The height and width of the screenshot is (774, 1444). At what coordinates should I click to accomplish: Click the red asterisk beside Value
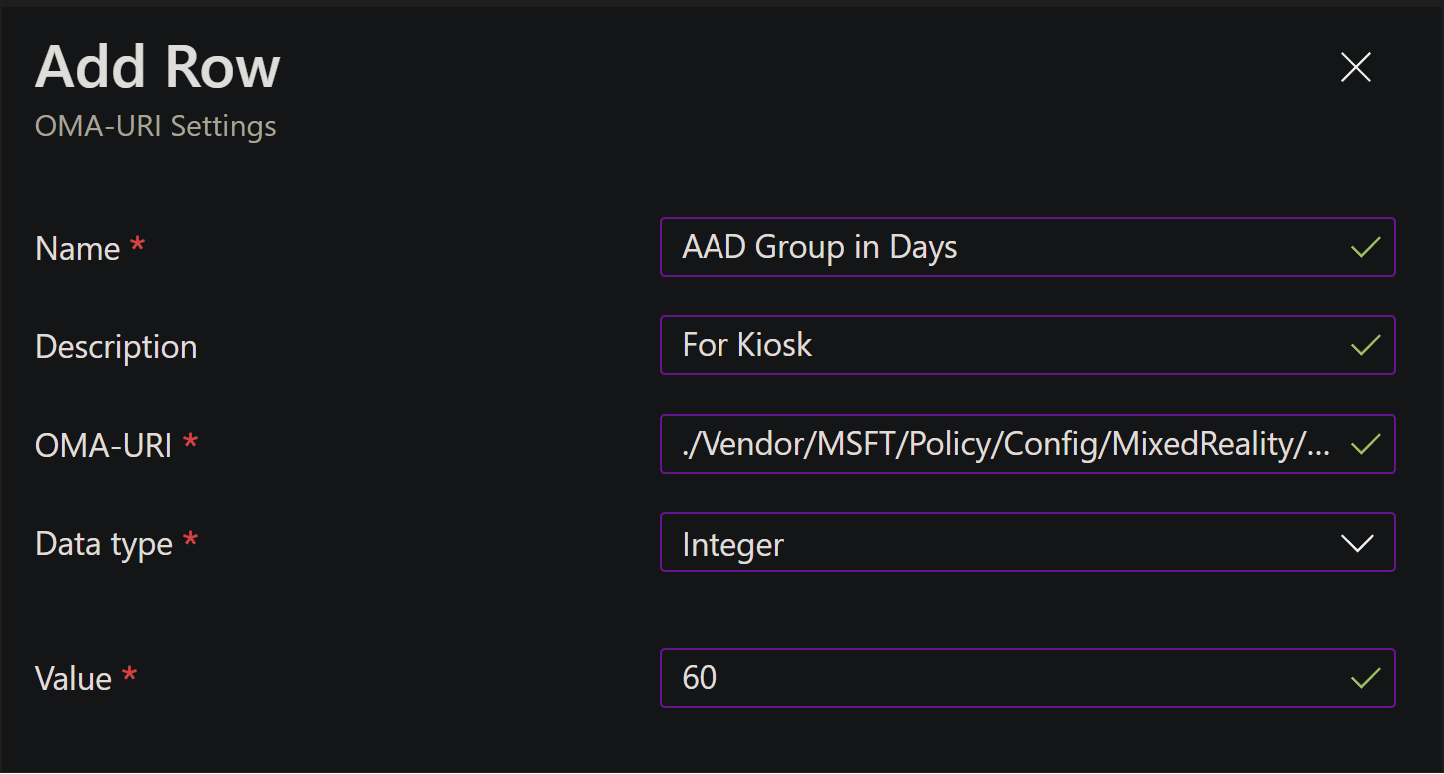pos(128,673)
